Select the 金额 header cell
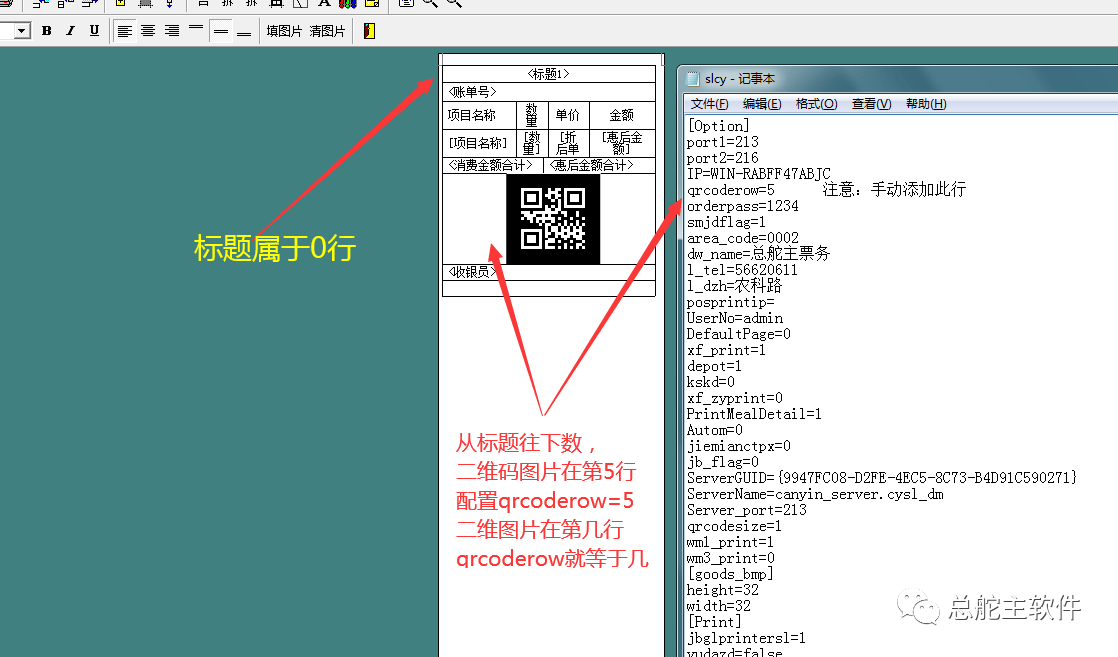Screen dimensions: 1118x657 pyautogui.click(x=622, y=115)
